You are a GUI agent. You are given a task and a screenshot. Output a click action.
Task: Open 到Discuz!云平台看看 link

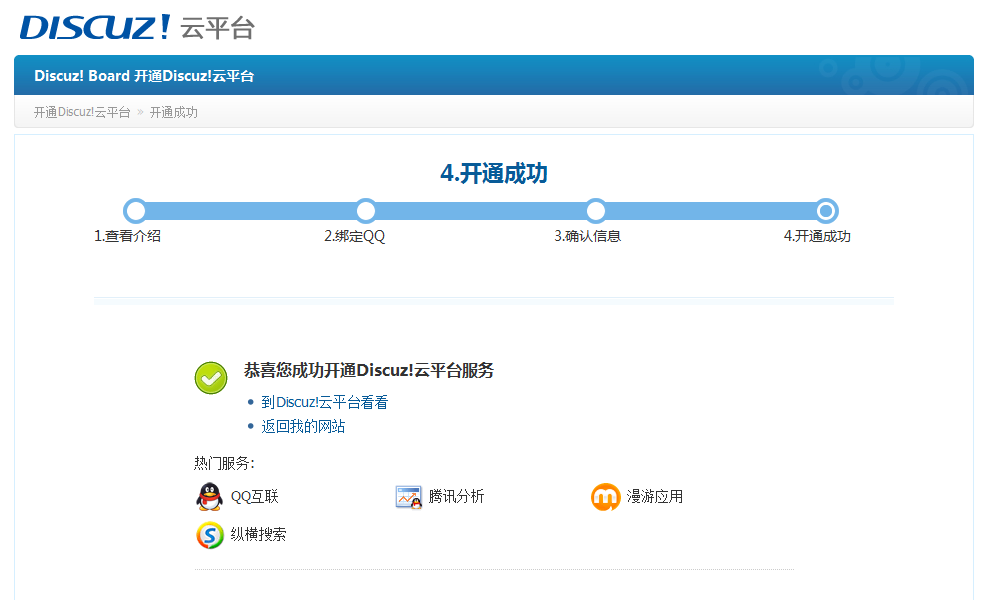(x=325, y=402)
